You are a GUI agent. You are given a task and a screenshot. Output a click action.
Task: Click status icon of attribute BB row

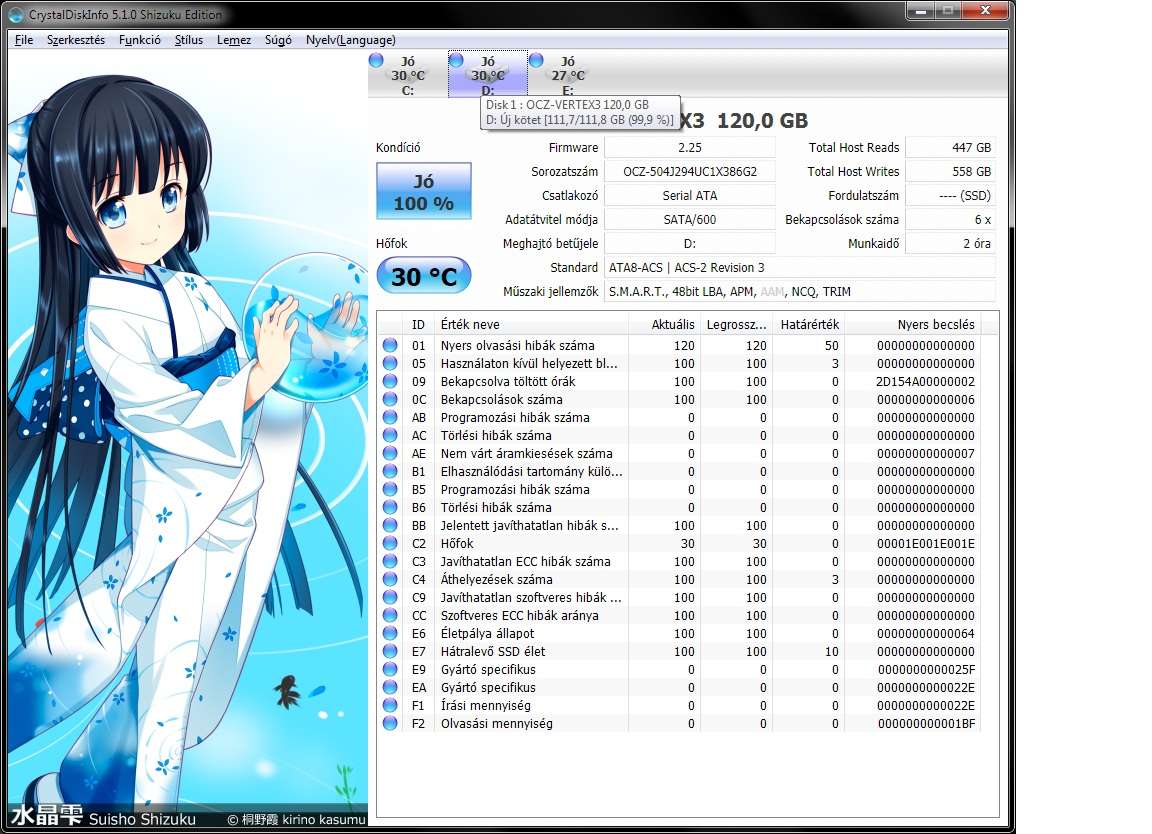pos(390,525)
